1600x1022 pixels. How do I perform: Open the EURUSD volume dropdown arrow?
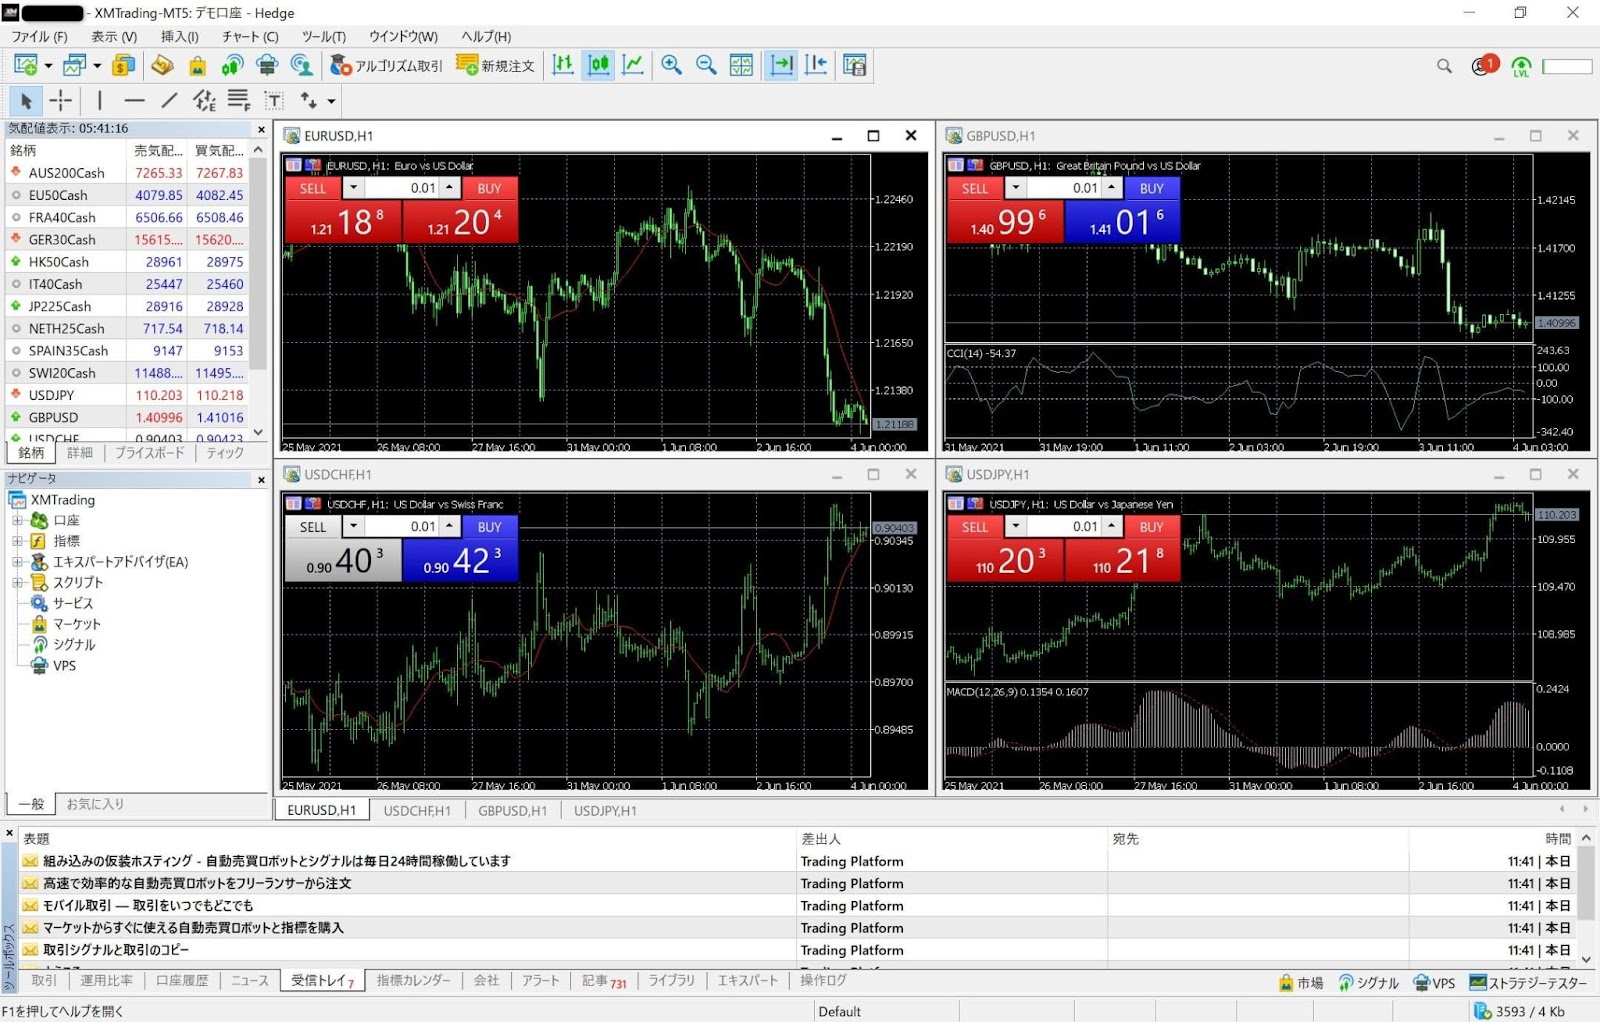(x=353, y=188)
